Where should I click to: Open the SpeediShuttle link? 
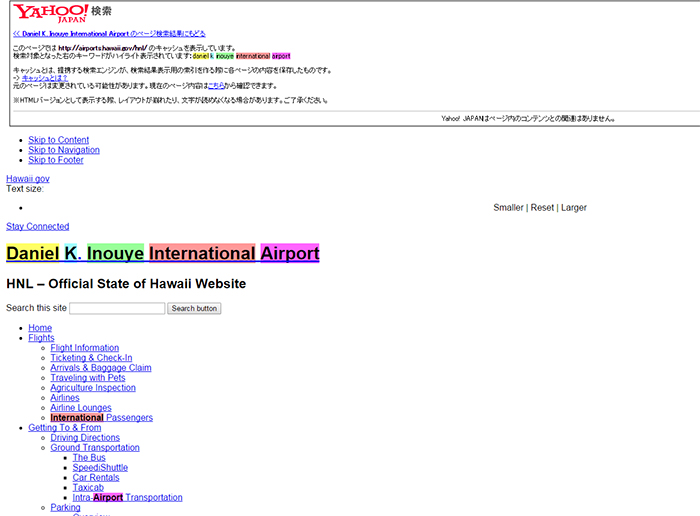pos(100,468)
